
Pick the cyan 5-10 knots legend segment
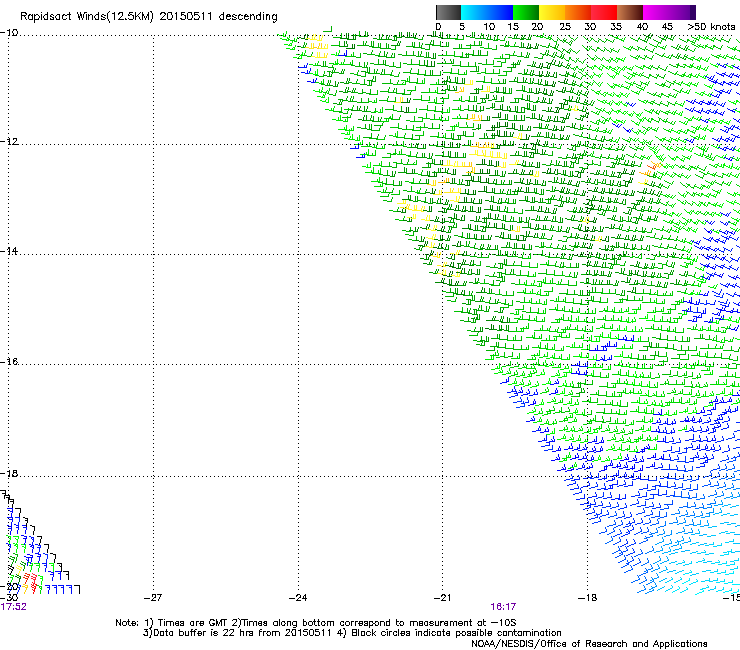pos(474,12)
